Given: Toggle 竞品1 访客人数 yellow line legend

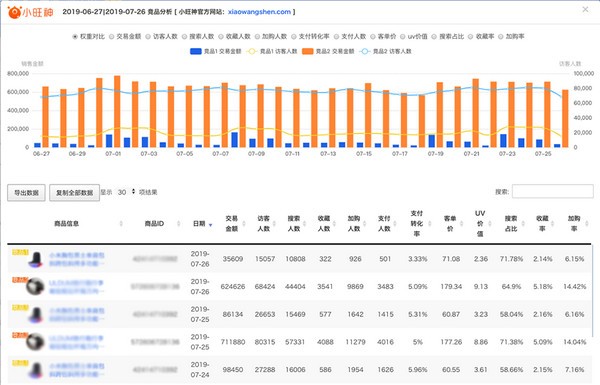Looking at the screenshot, I should (252, 51).
